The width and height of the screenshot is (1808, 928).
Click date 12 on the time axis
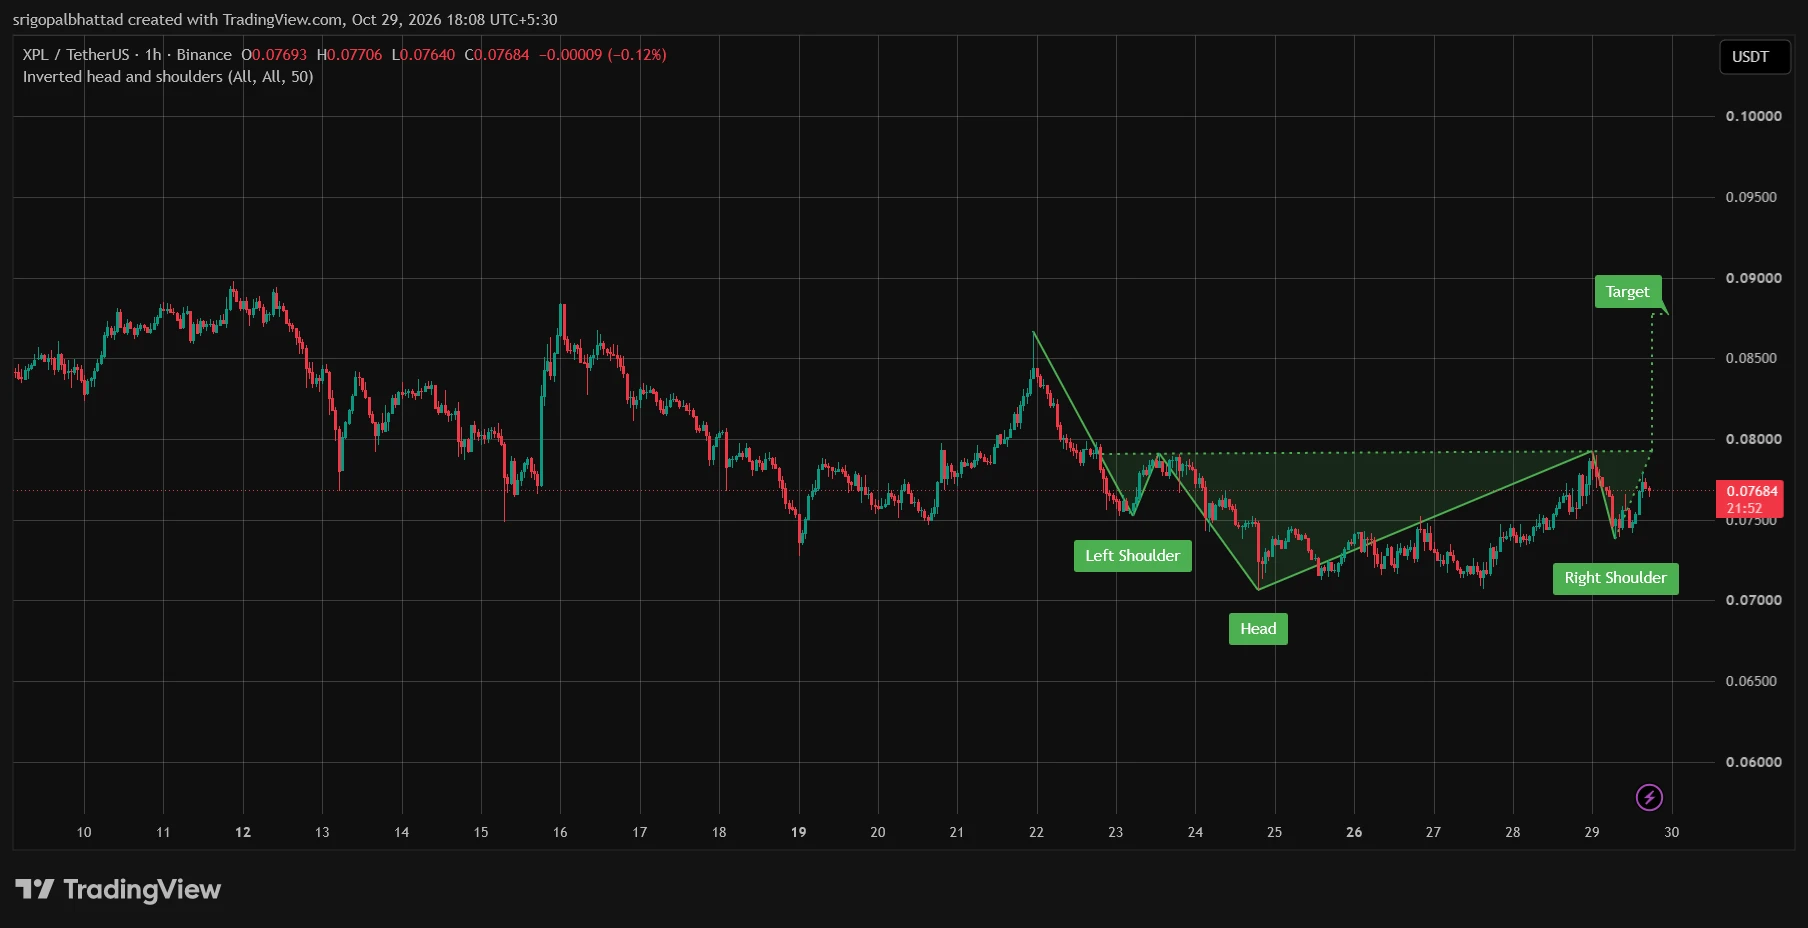pyautogui.click(x=243, y=832)
